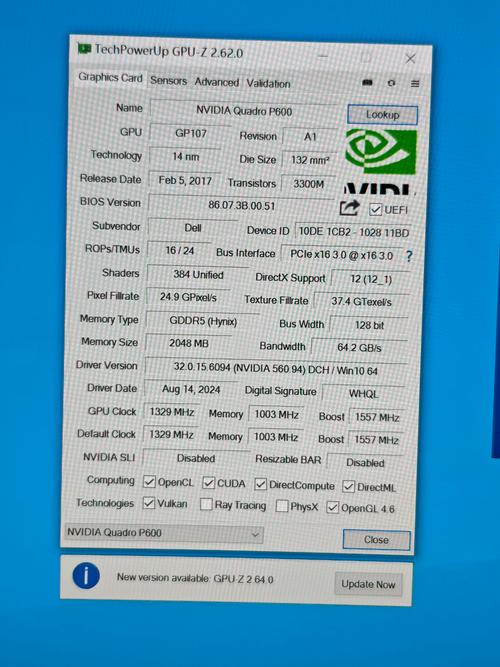Open the hamburger menu icon in GPU-Z
Viewport: 500px width, 667px height.
click(415, 84)
